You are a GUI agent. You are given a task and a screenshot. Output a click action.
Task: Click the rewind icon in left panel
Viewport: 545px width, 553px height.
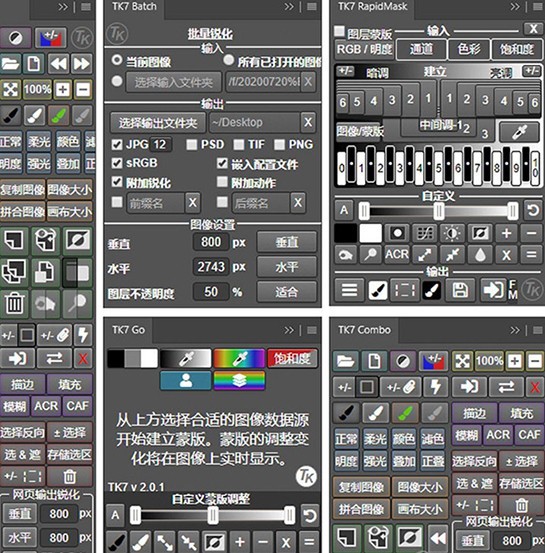click(x=58, y=64)
